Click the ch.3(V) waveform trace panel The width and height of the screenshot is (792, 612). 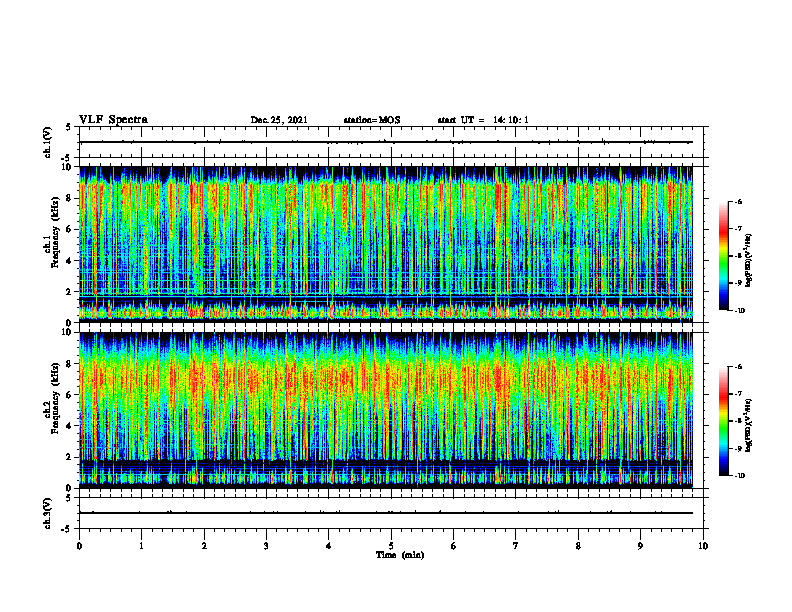(x=391, y=513)
